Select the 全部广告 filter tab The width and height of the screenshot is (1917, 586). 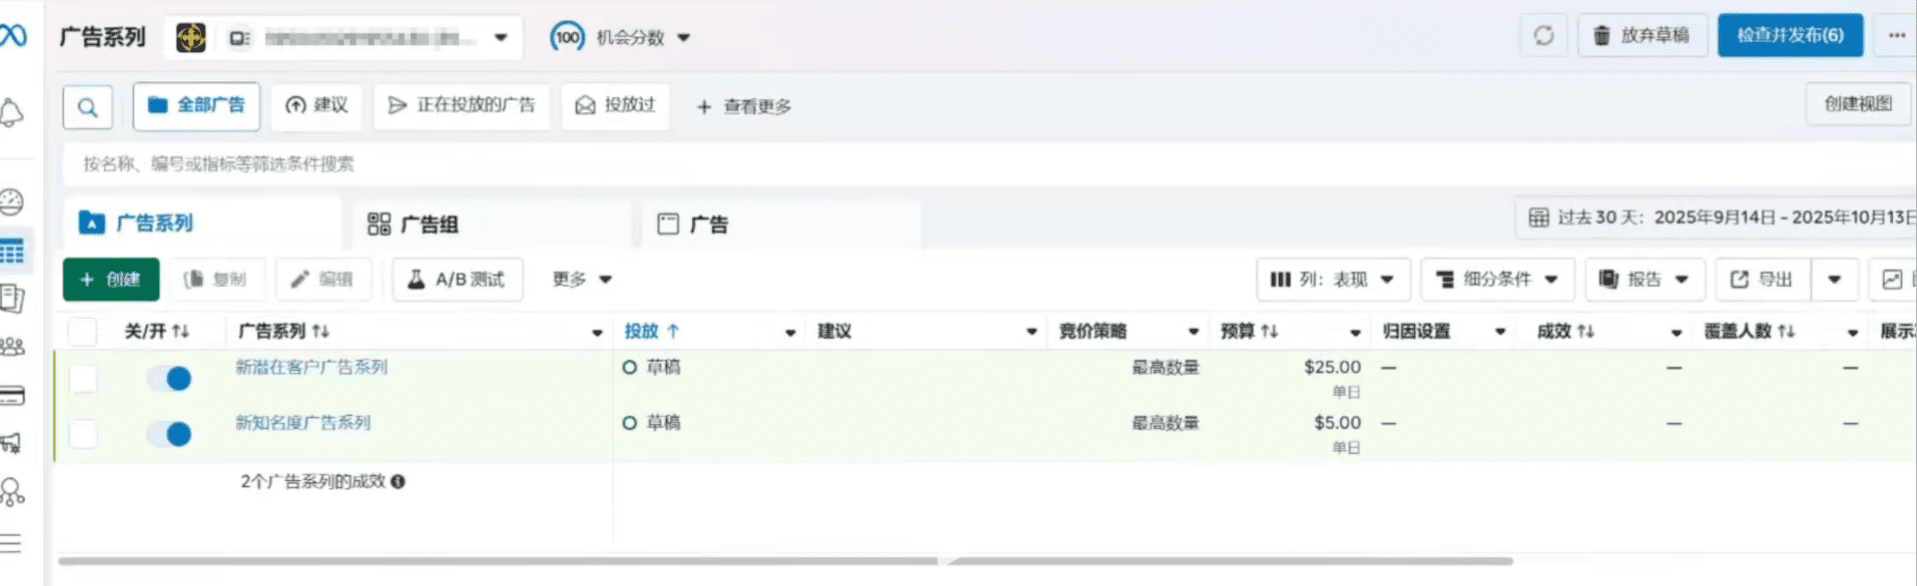click(x=196, y=106)
